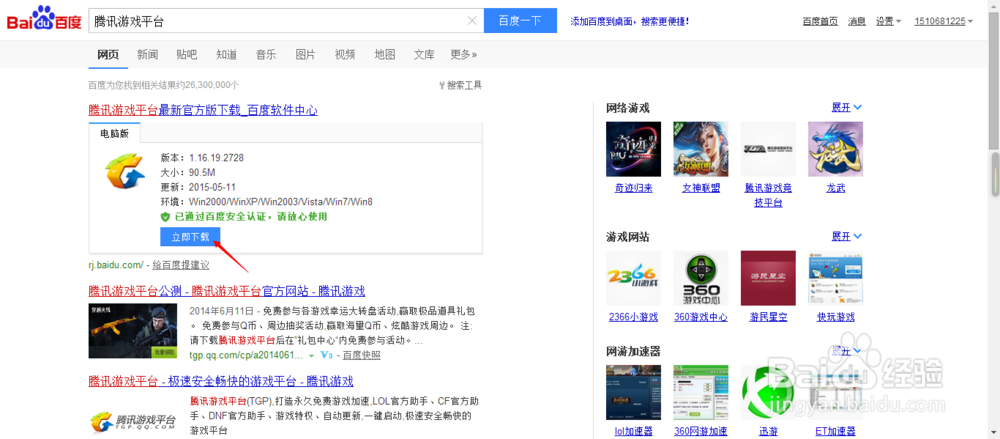Click the 游民星空 site logo

(x=768, y=278)
